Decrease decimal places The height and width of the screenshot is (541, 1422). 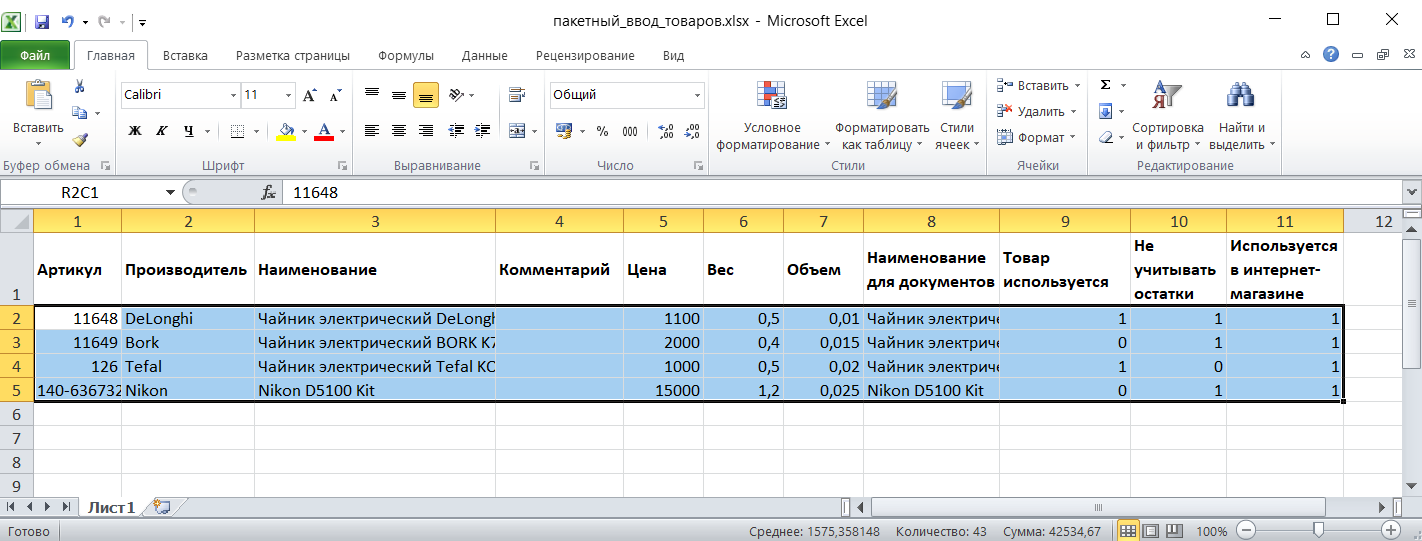(690, 131)
